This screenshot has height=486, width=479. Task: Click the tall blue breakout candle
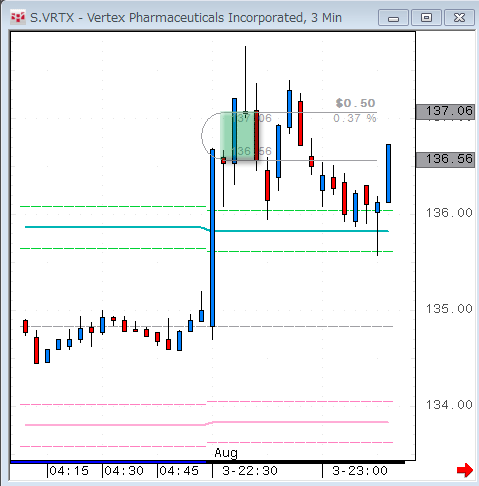[x=212, y=238]
